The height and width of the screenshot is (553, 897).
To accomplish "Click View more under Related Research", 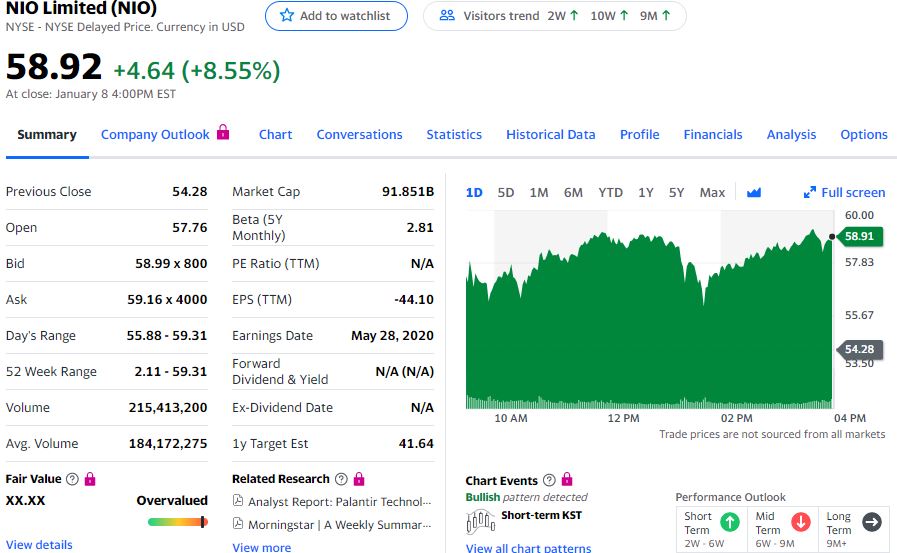I will [261, 547].
